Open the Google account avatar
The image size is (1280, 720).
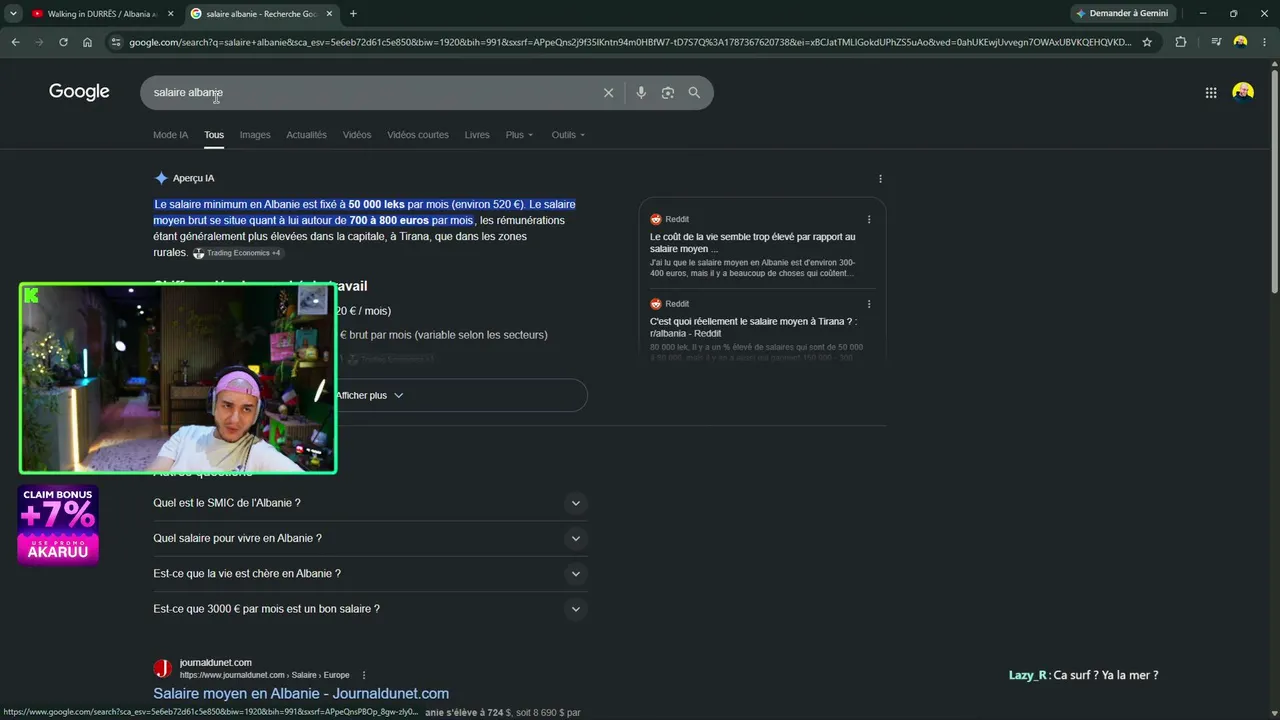(1243, 93)
